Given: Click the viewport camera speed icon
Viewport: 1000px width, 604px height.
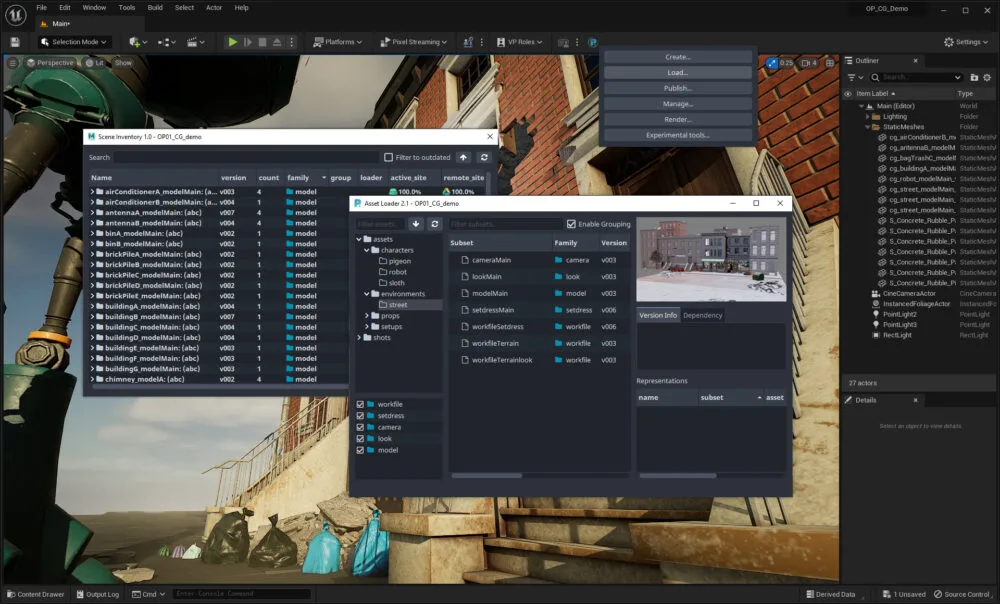Looking at the screenshot, I should (x=809, y=63).
